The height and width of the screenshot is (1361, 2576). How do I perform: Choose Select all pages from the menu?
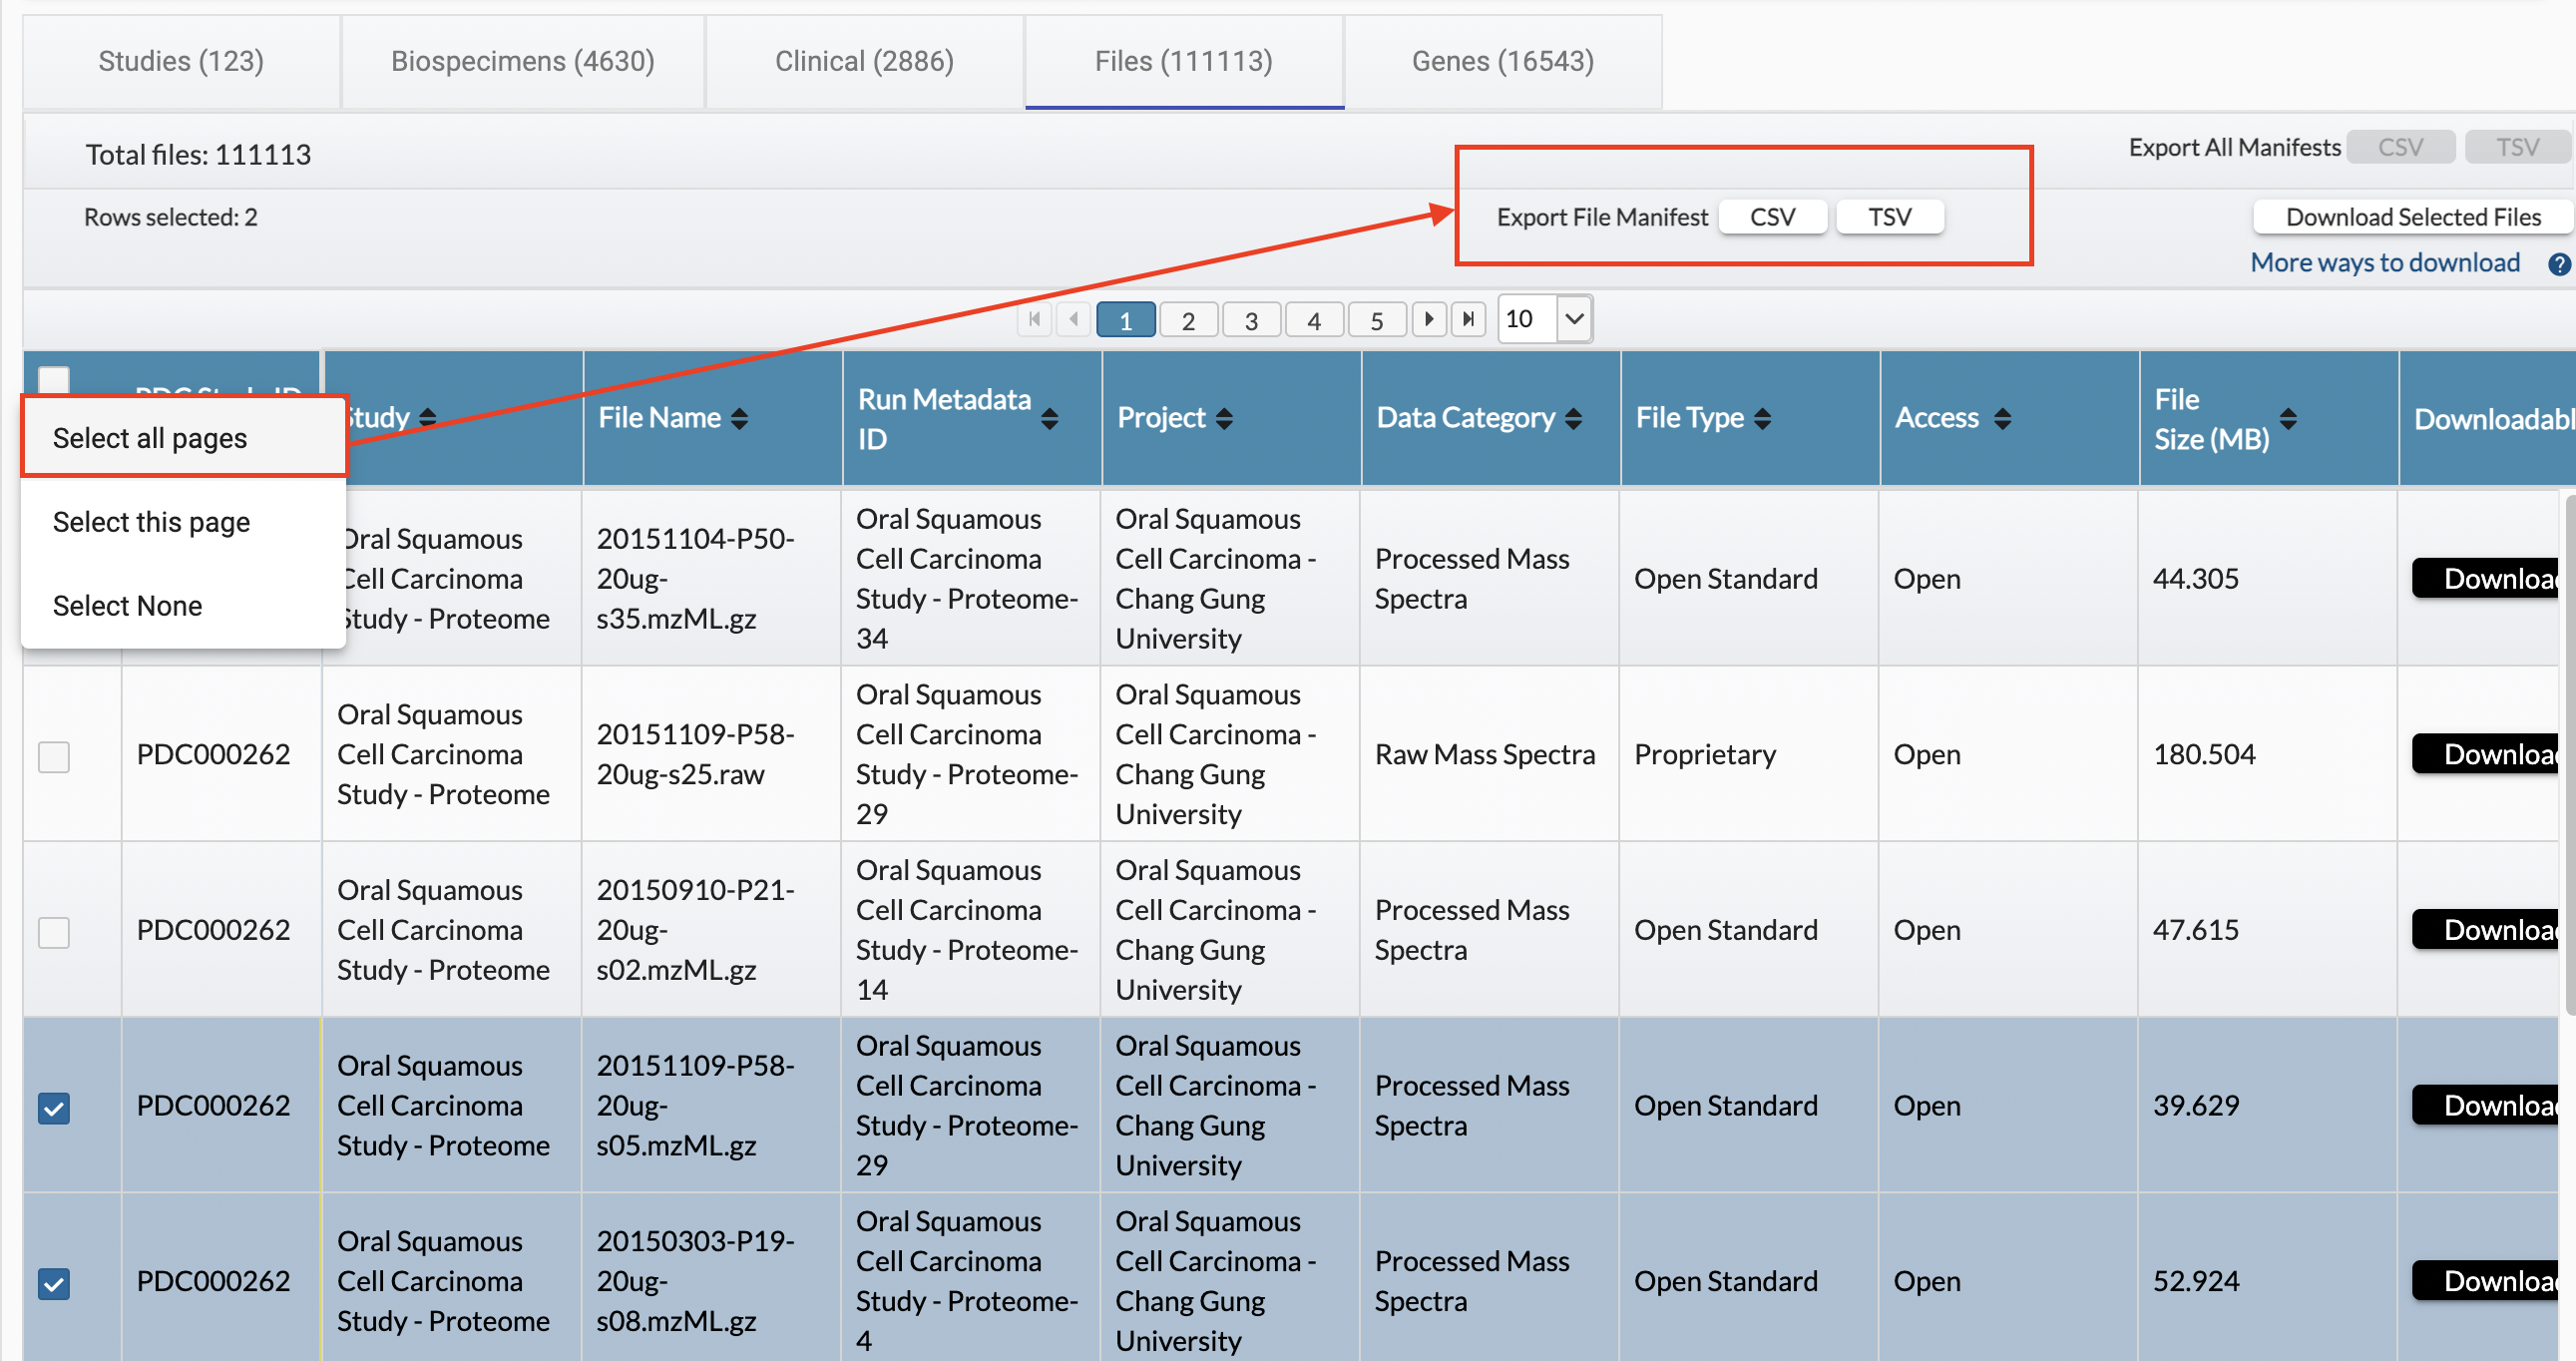coord(150,438)
